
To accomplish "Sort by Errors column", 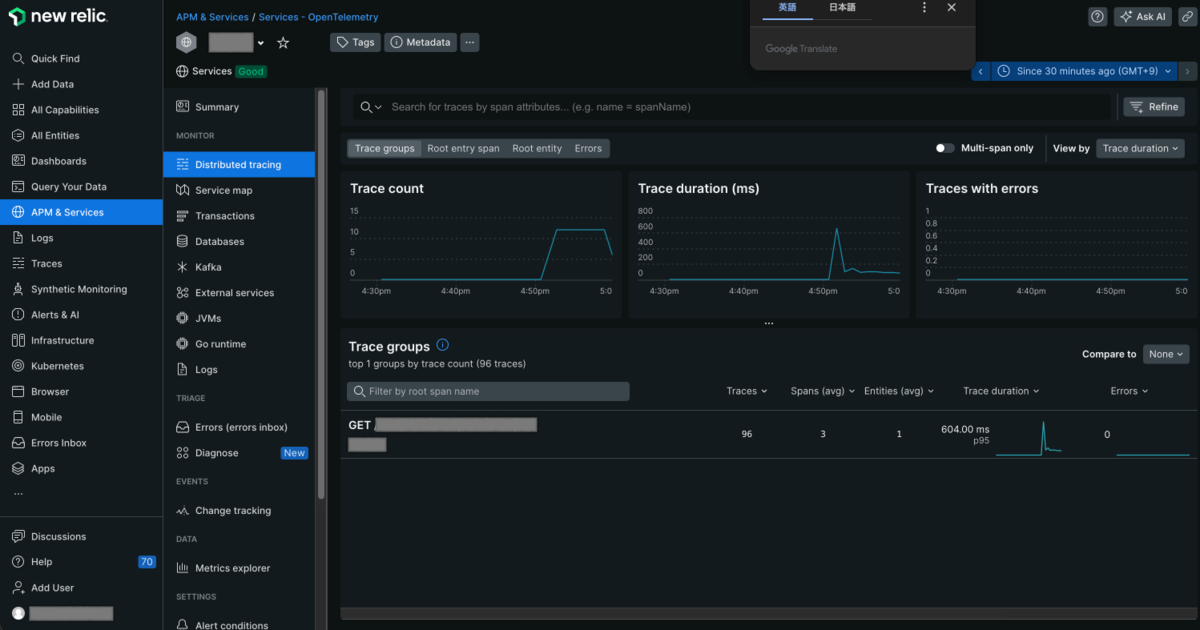I will (x=1130, y=391).
